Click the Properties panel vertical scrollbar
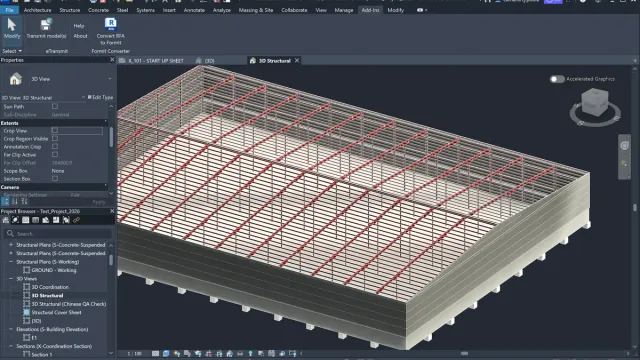 pos(111,137)
